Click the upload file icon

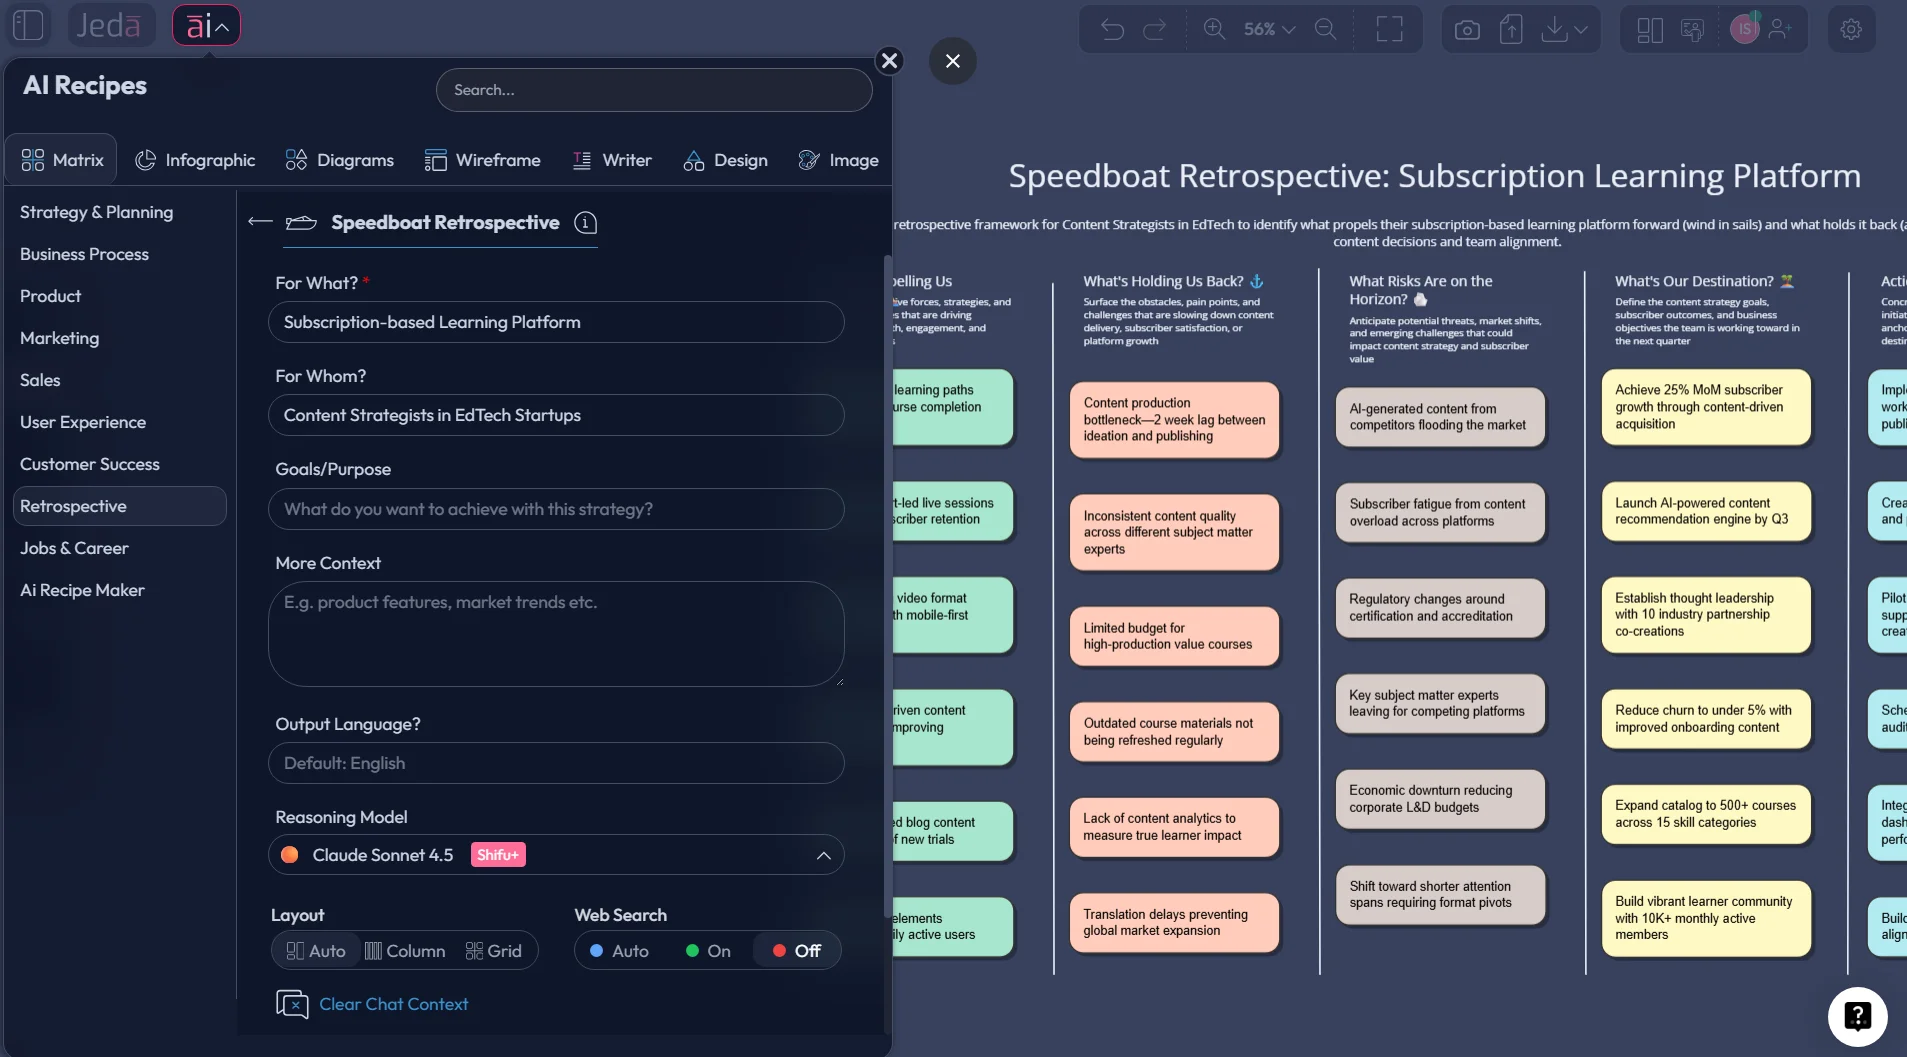[x=1510, y=29]
